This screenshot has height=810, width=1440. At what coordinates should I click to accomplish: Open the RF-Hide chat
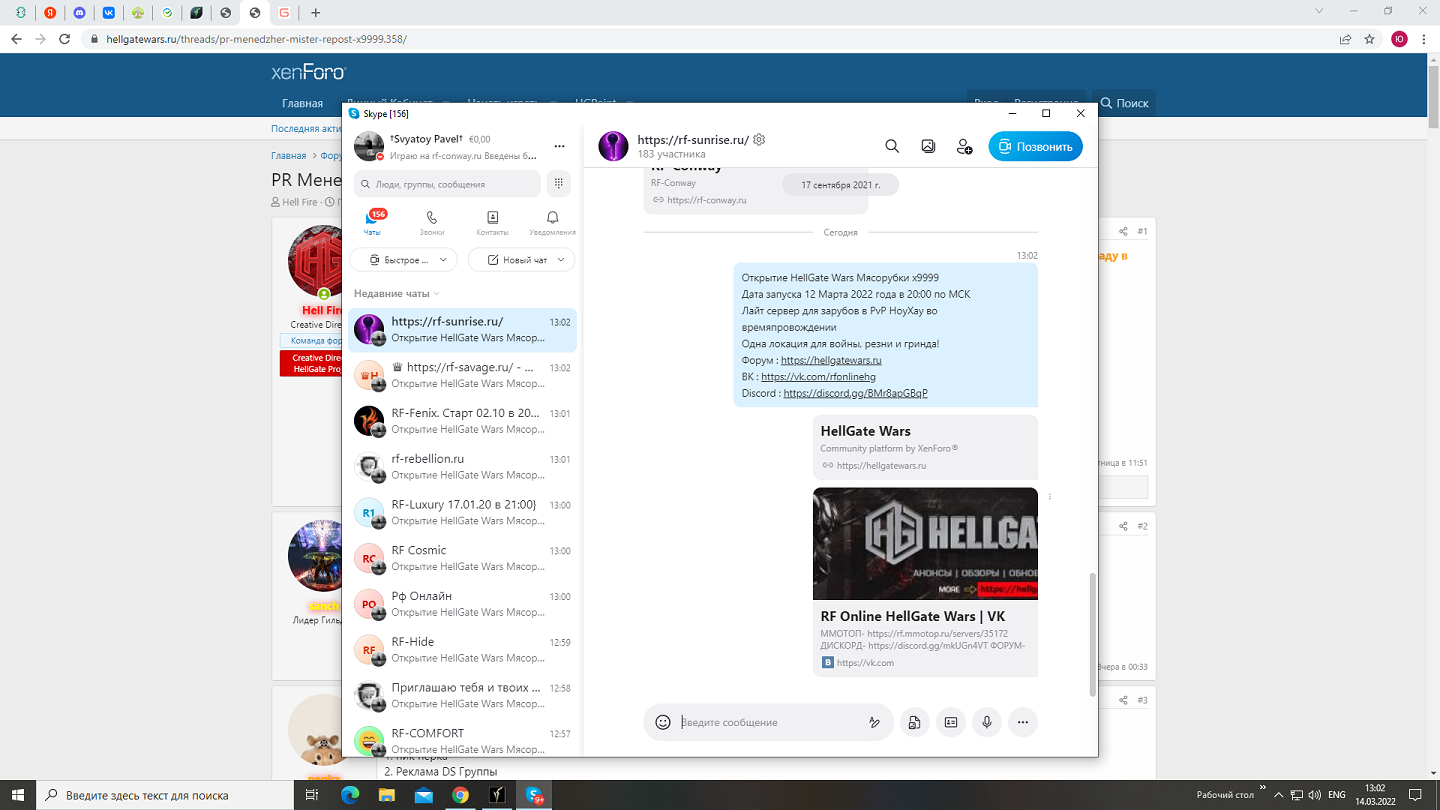(460, 650)
